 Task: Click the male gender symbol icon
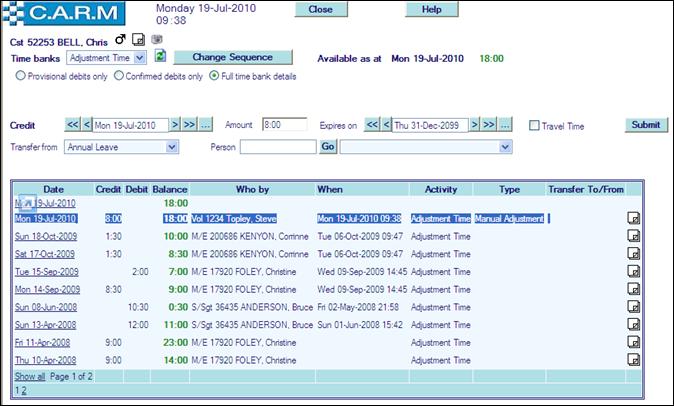coord(121,40)
